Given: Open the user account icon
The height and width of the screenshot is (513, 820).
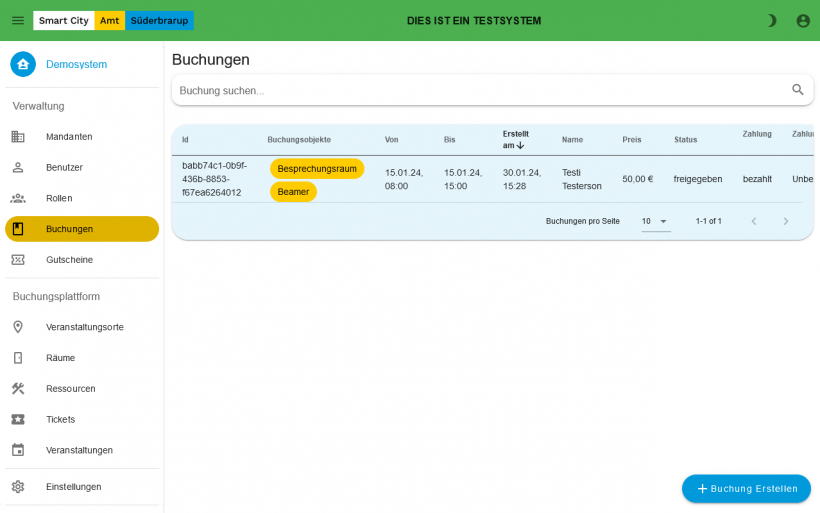Looking at the screenshot, I should (x=803, y=20).
